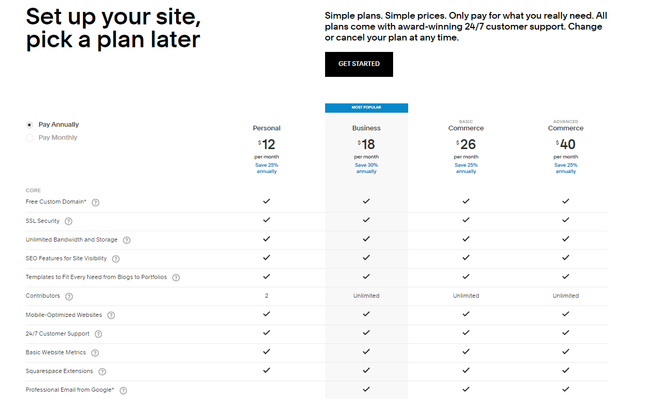
Task: Click Basic Commerce checkmark for Basic Website Metrics
Action: tap(466, 352)
